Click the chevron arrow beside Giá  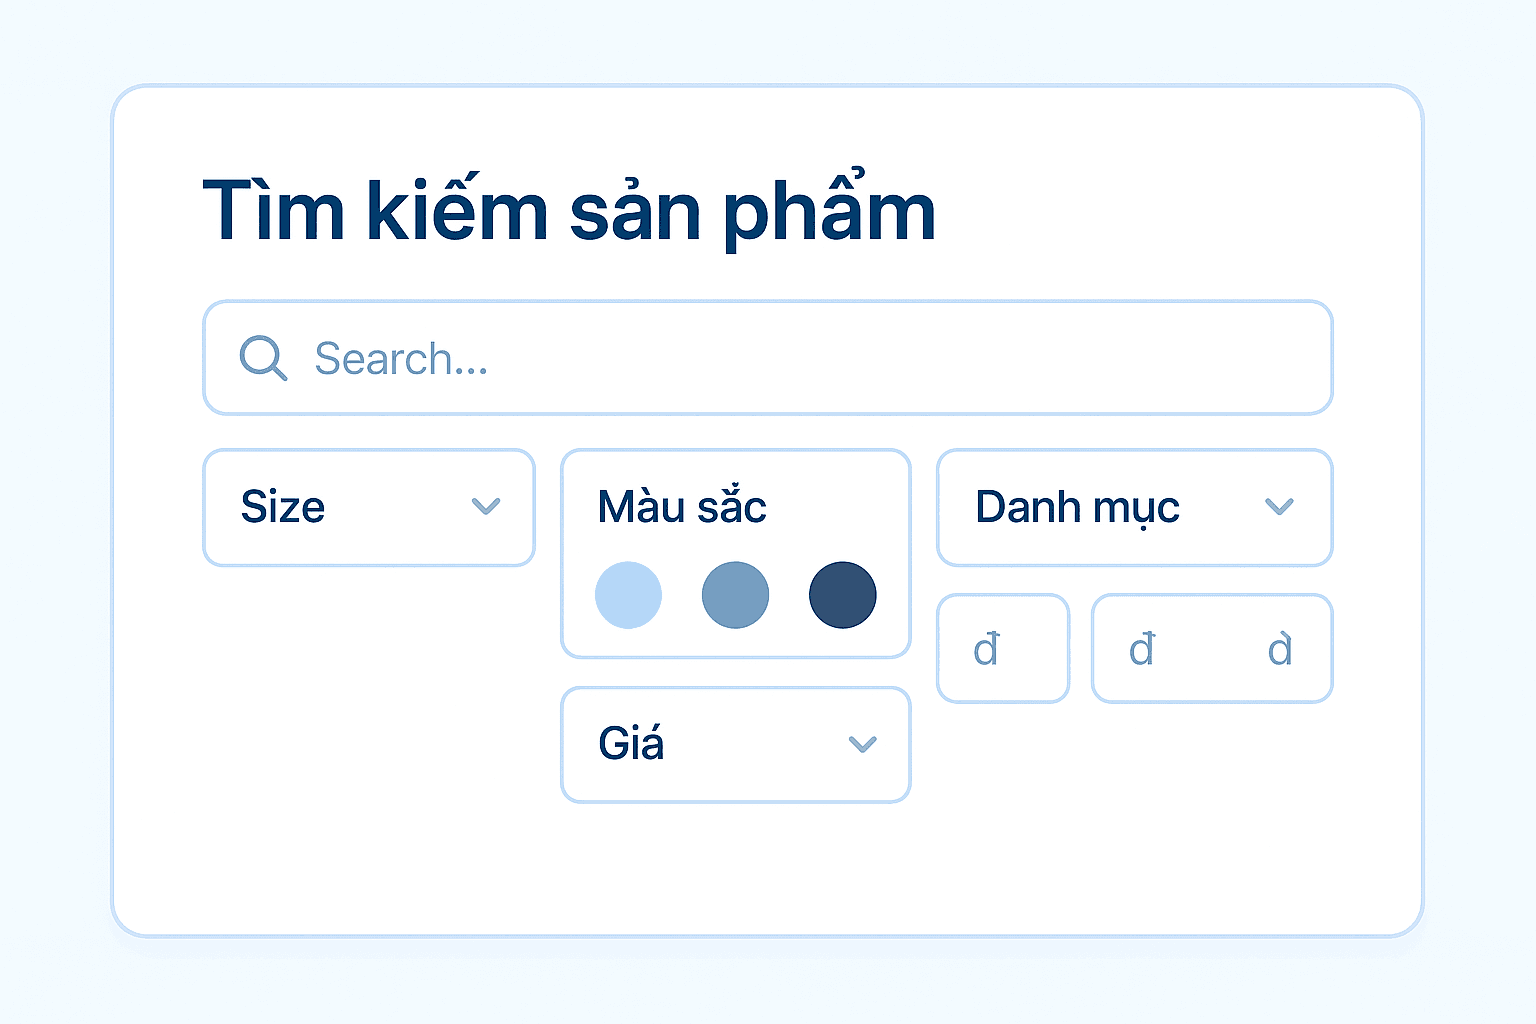tap(862, 745)
